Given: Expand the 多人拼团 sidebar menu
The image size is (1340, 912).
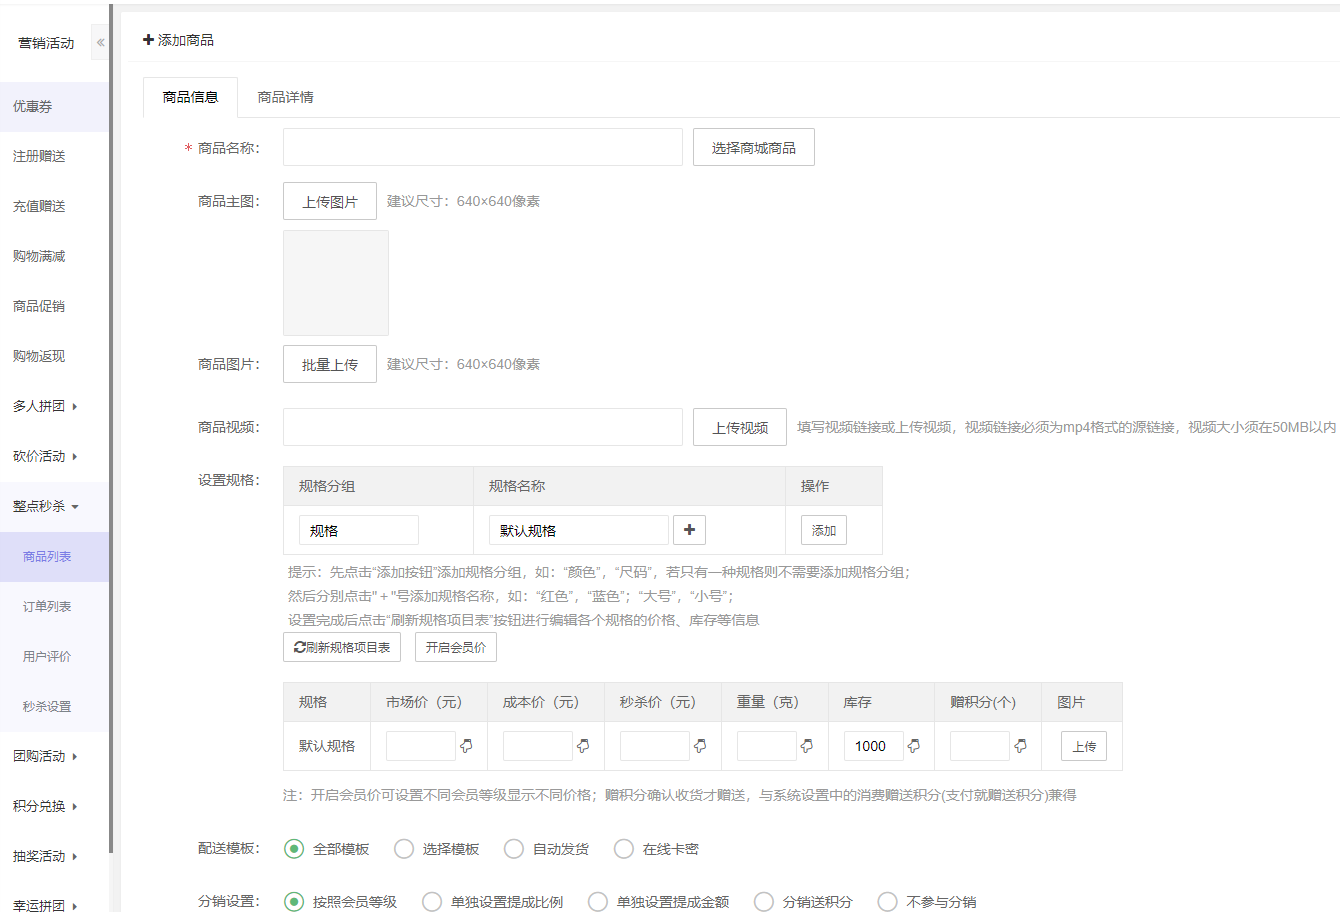Looking at the screenshot, I should 45,406.
